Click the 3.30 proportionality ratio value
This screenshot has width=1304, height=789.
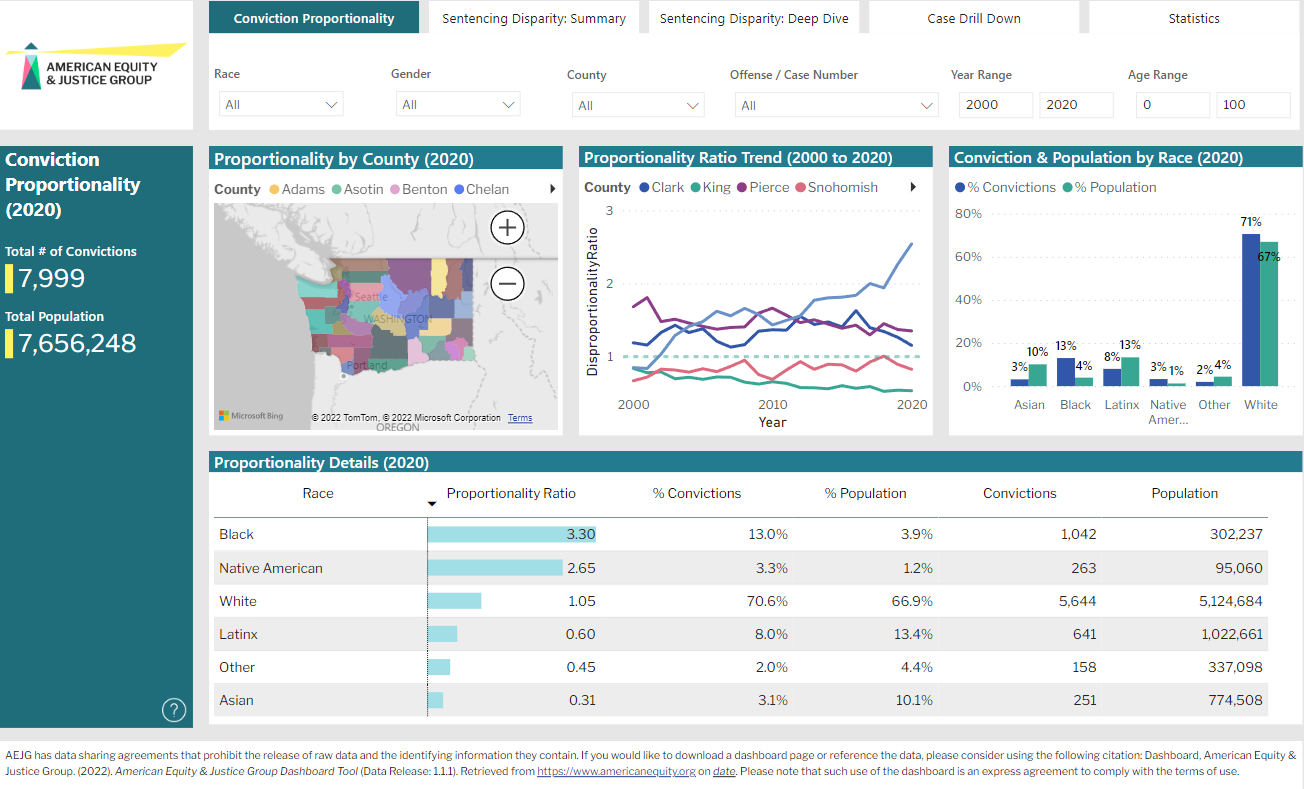[x=580, y=534]
